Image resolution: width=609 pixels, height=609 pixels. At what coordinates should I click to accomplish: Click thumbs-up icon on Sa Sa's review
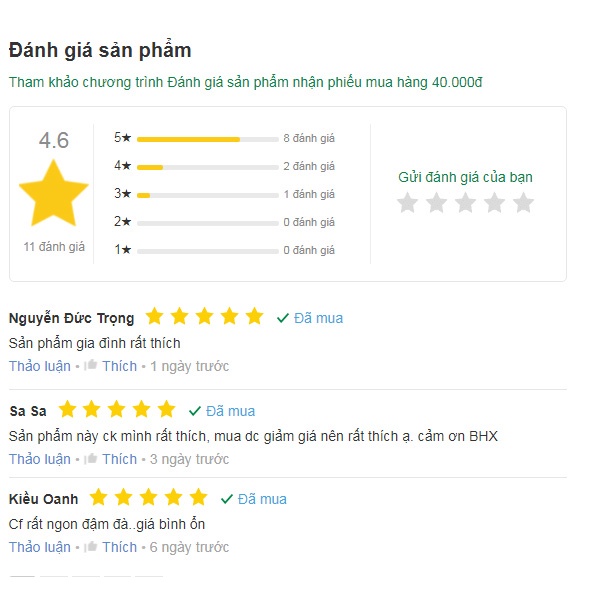click(x=91, y=459)
